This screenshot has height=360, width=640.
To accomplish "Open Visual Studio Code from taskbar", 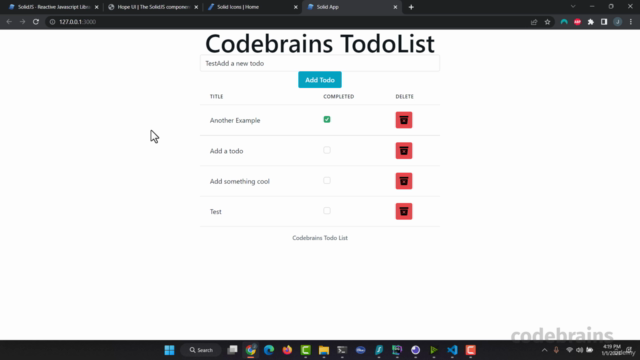I will (x=452, y=350).
